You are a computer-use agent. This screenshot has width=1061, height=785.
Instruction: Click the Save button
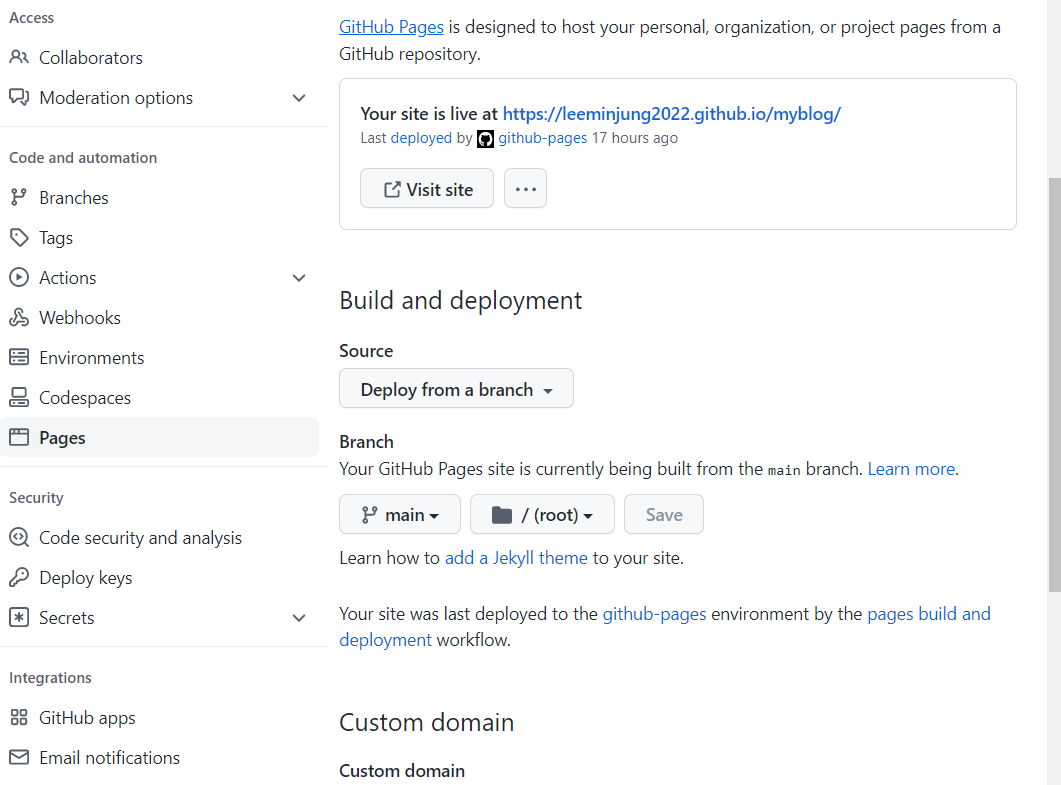pyautogui.click(x=664, y=514)
